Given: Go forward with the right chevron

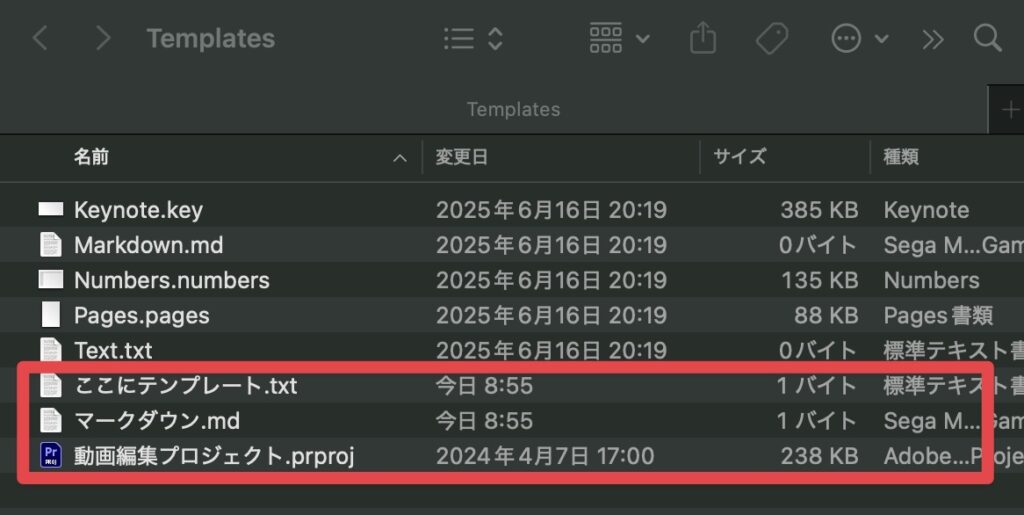Looking at the screenshot, I should (x=103, y=39).
